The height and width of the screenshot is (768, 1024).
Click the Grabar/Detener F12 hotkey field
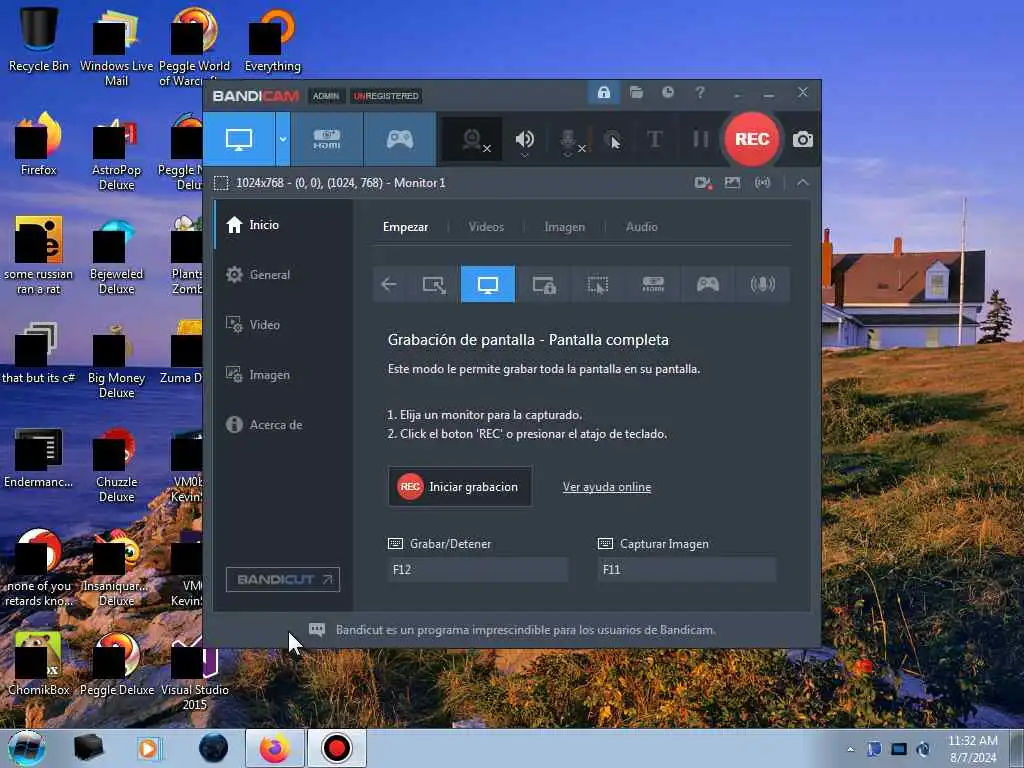[477, 569]
